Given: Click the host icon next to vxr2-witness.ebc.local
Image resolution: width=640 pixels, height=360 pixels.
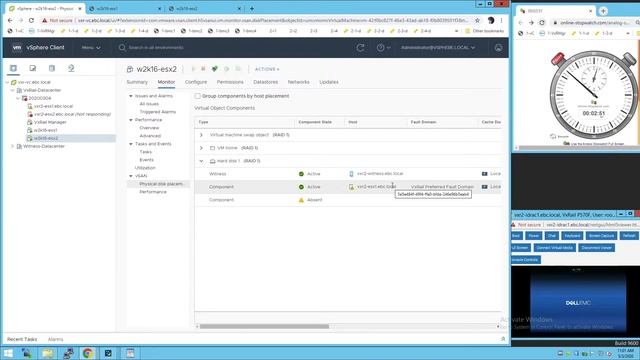Looking at the screenshot, I should [x=351, y=174].
